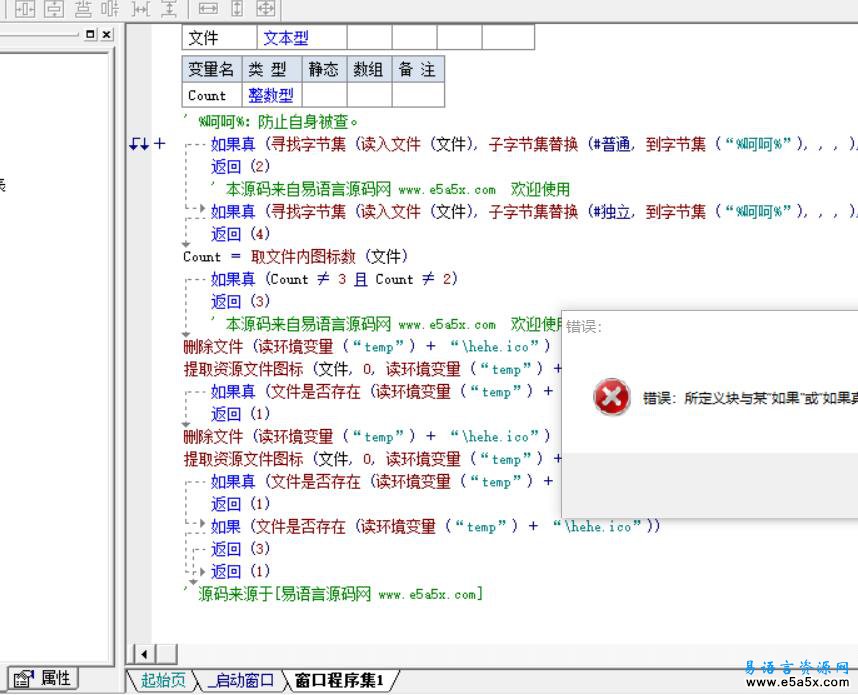Open the 属性 panel tab
Image resolution: width=858 pixels, height=695 pixels.
[44, 678]
